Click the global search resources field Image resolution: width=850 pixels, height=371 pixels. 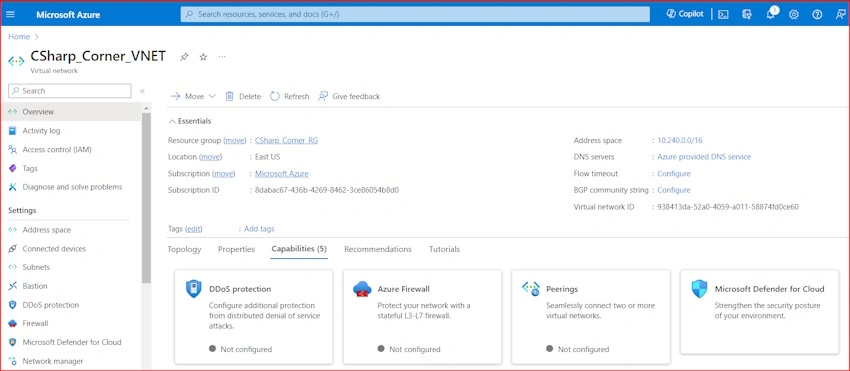pyautogui.click(x=415, y=14)
